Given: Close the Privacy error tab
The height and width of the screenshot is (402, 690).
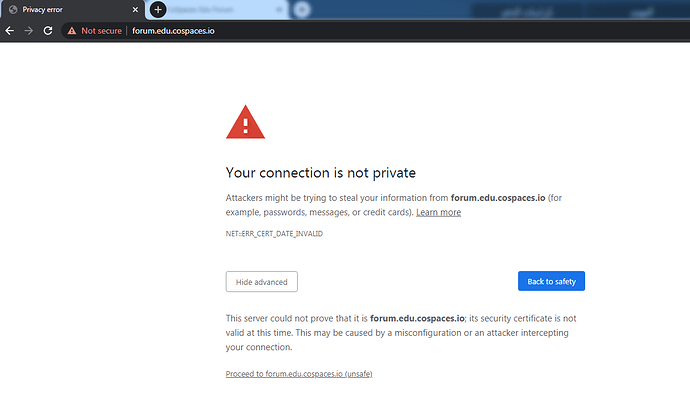Looking at the screenshot, I should click(x=135, y=10).
